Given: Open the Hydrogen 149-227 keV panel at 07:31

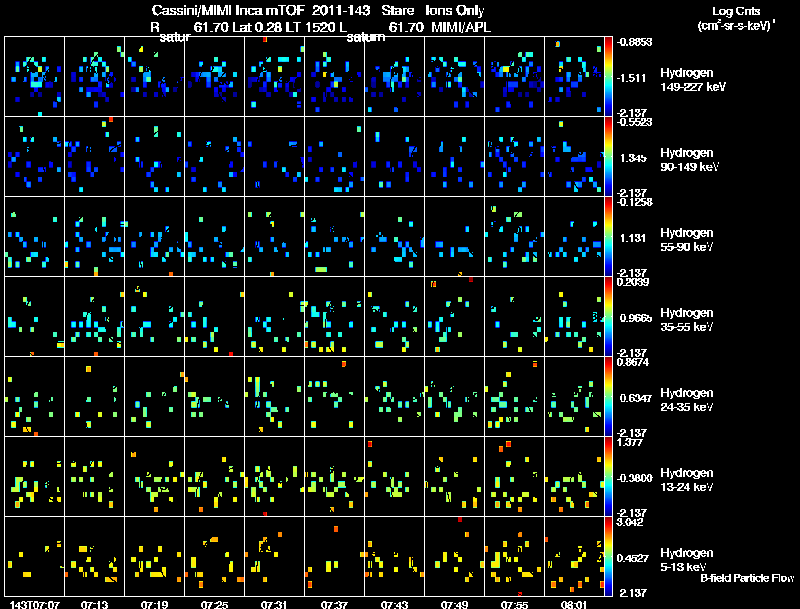Looking at the screenshot, I should coord(274,77).
